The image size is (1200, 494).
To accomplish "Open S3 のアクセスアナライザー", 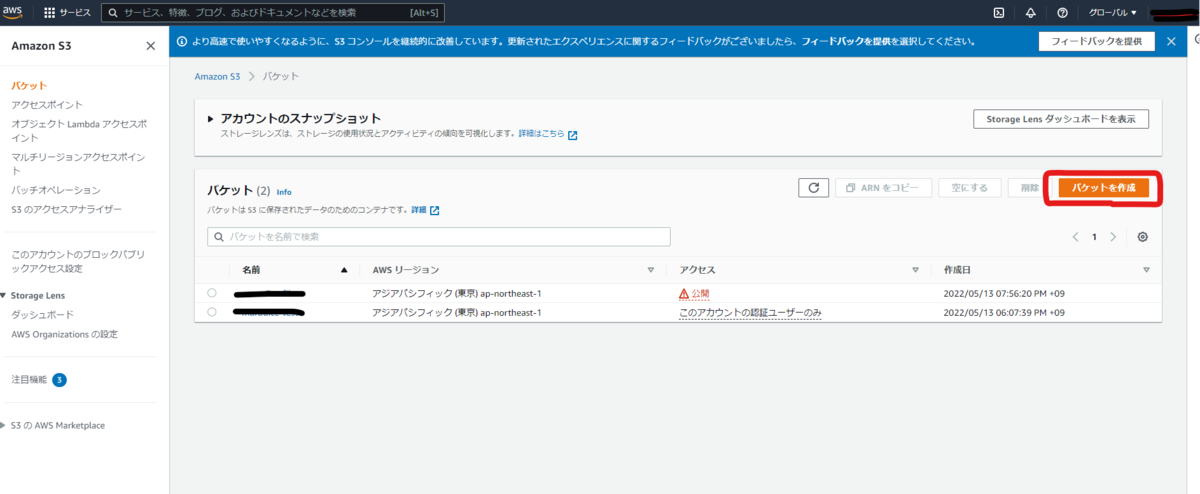I will [x=66, y=209].
